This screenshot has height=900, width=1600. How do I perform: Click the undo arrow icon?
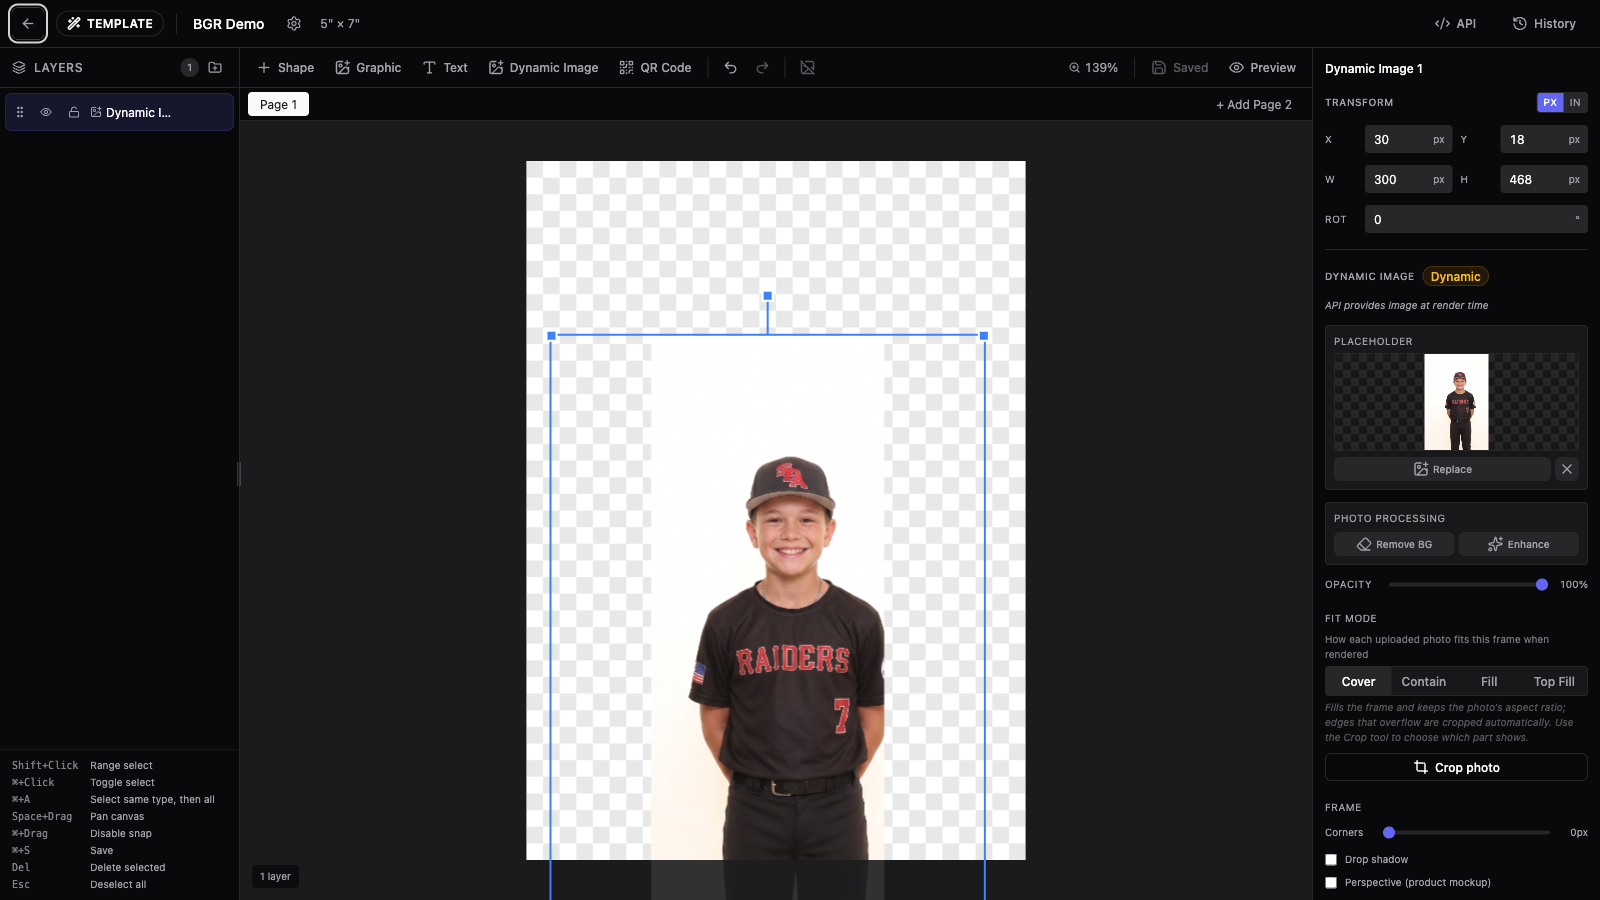point(731,68)
